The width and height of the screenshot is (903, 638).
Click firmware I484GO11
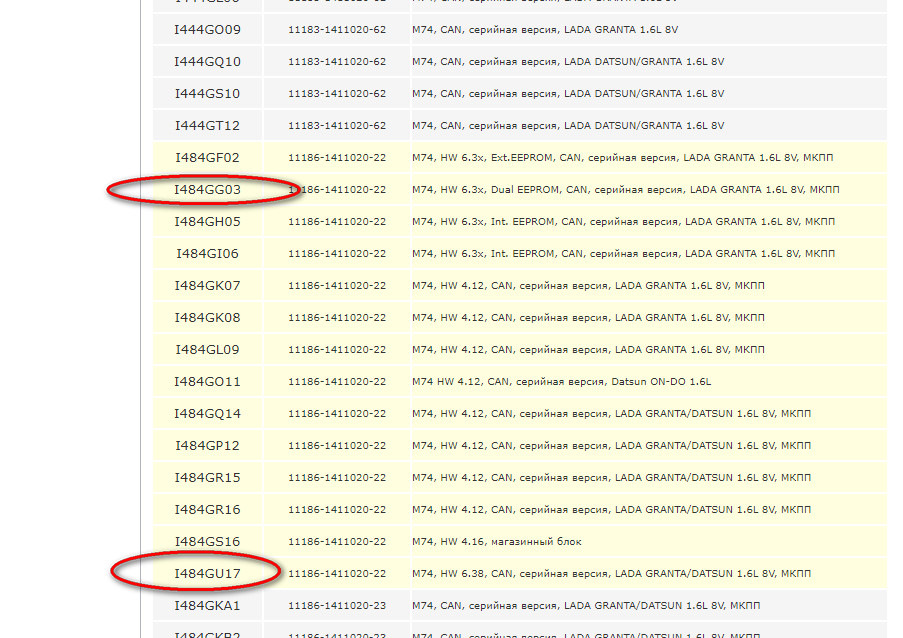tap(207, 382)
